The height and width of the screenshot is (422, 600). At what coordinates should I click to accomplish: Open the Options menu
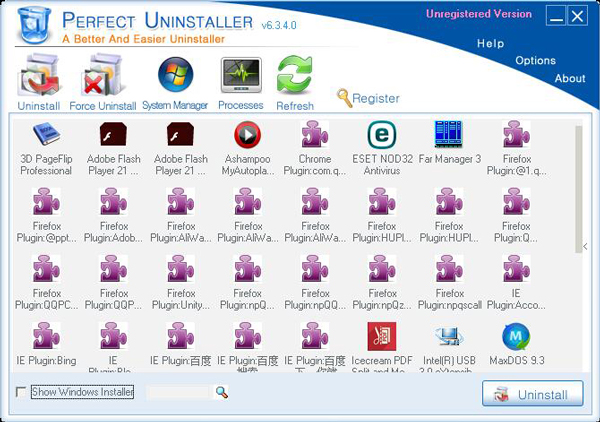[535, 60]
